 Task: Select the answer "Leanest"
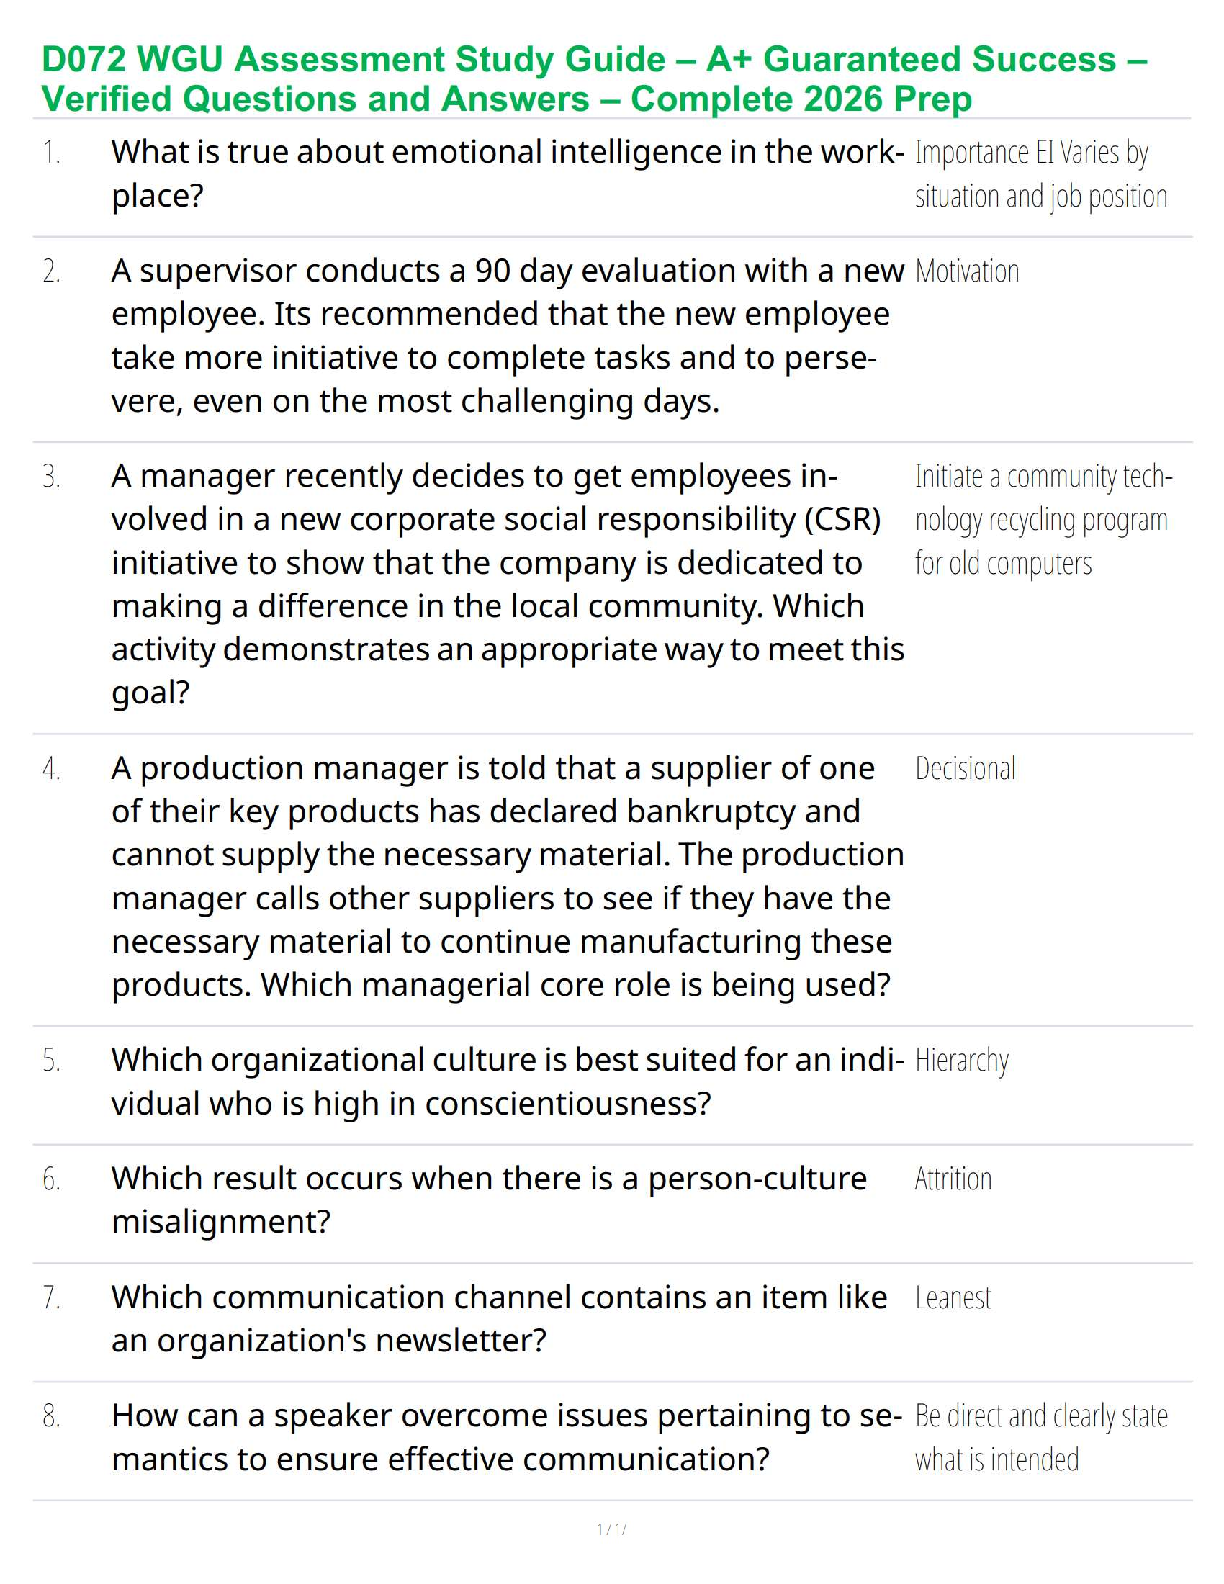coord(953,1298)
